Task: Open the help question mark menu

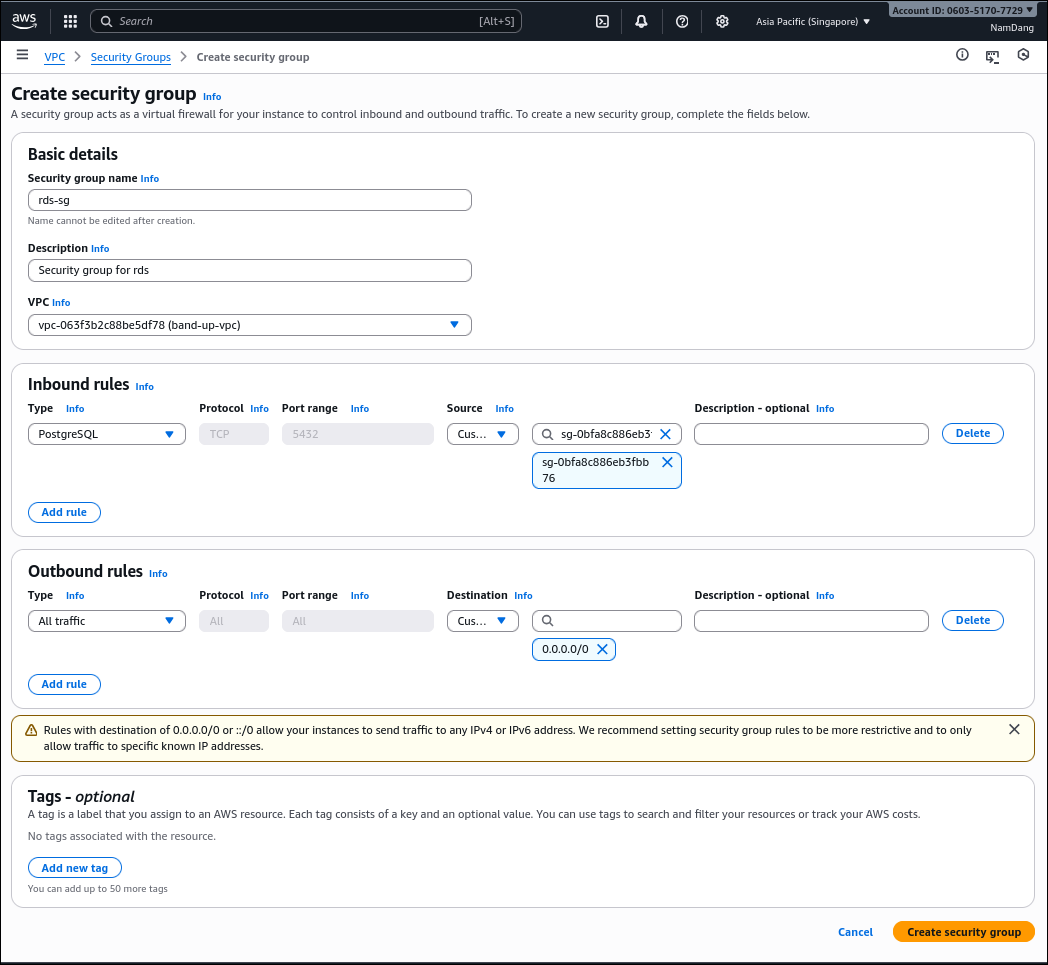Action: (682, 21)
